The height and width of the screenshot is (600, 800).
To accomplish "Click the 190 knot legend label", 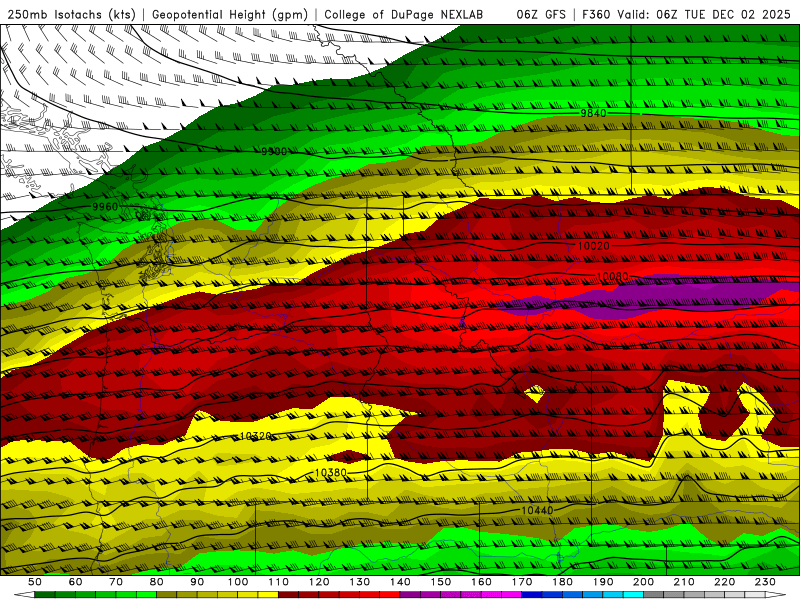I will [x=603, y=582].
